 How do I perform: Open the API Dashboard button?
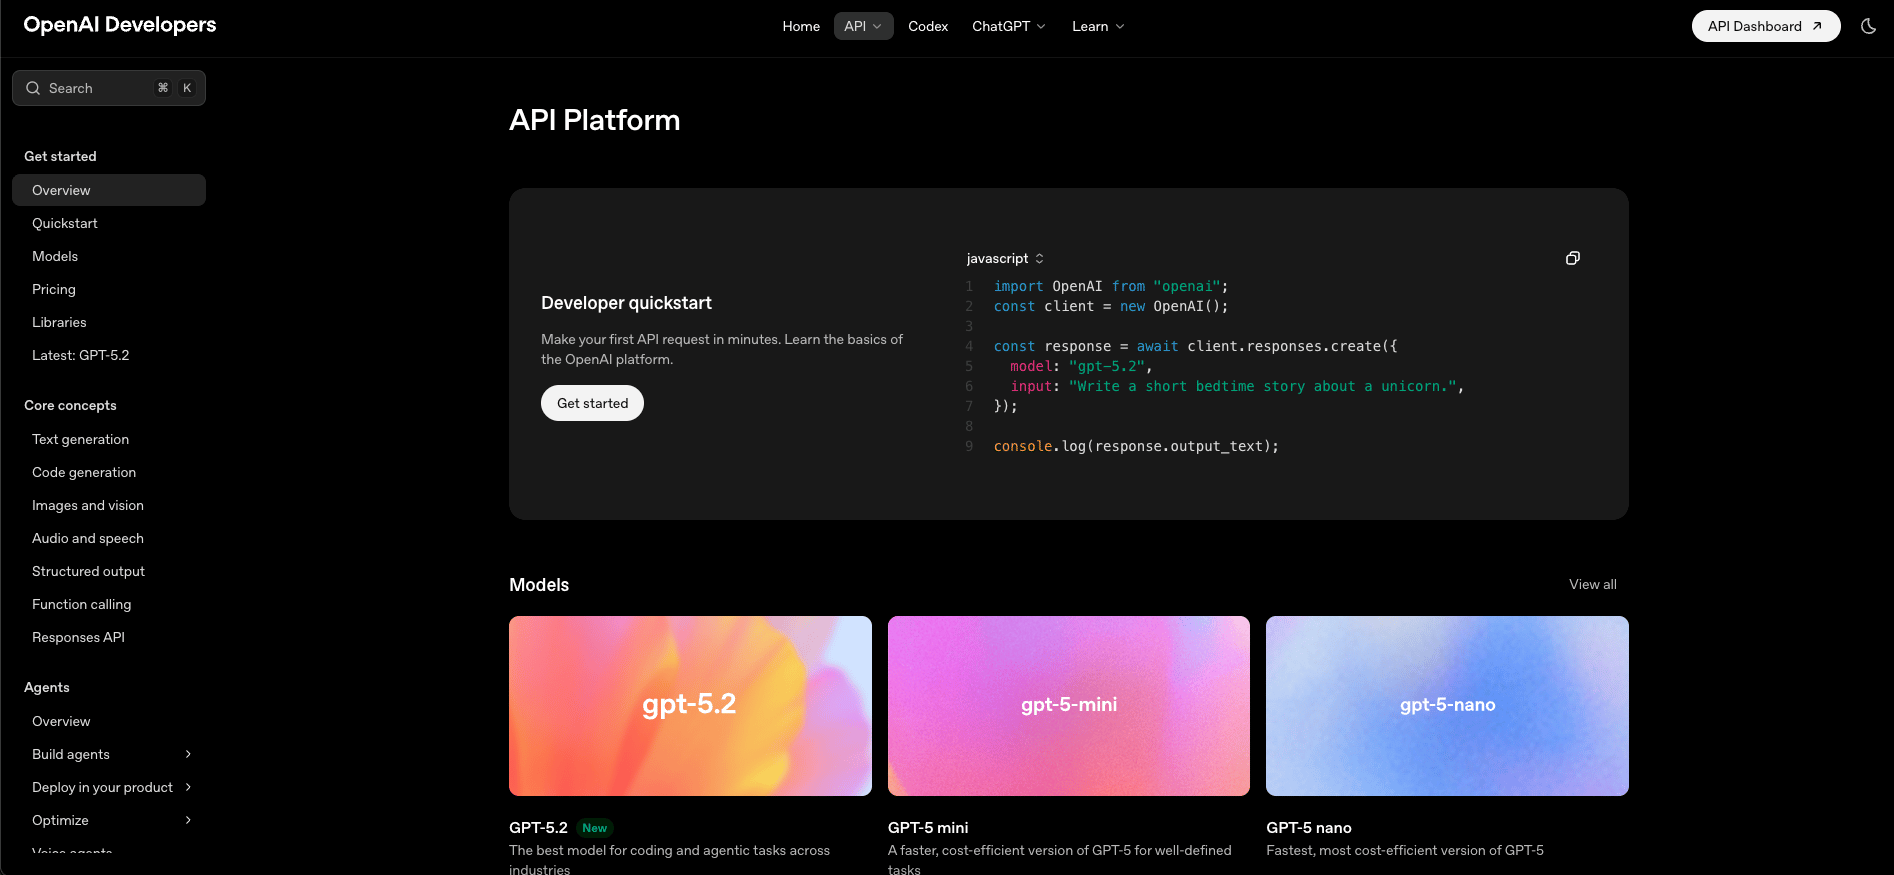coord(1766,26)
